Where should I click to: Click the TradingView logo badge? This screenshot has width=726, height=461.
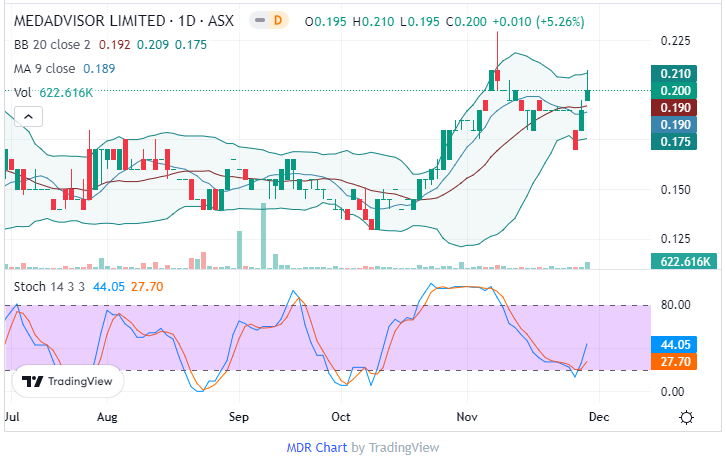[x=68, y=381]
